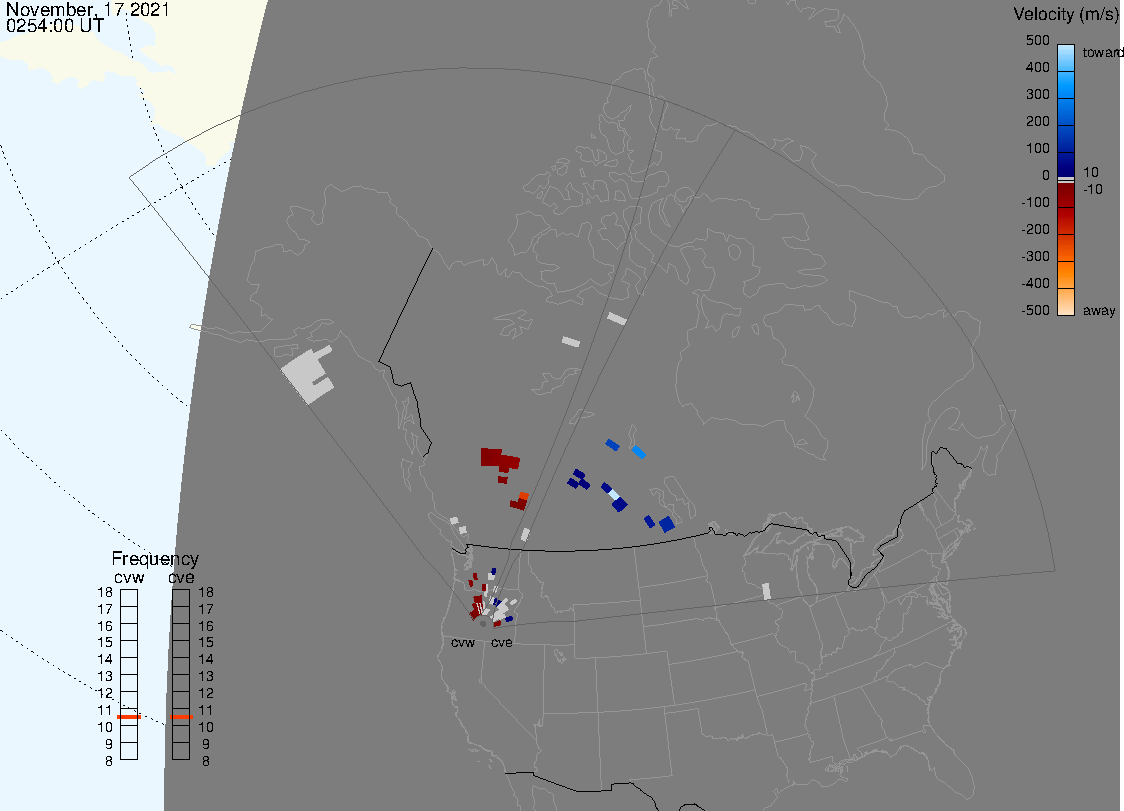Click the '0254:00 UT' timestamp
The image size is (1124, 811).
coord(54,27)
